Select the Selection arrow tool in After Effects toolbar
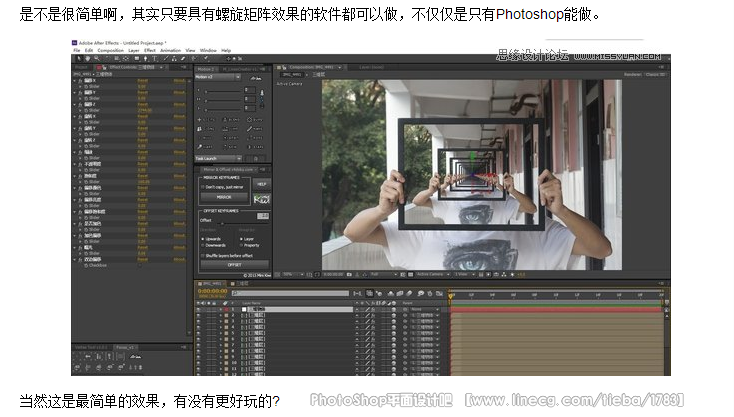The width and height of the screenshot is (734, 417). 80,59
